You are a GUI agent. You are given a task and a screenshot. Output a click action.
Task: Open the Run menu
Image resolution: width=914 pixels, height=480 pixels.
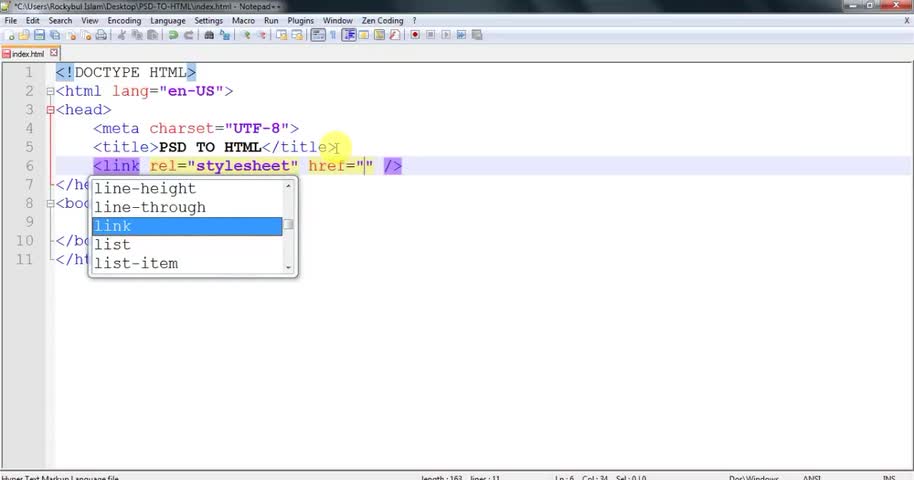[271, 20]
